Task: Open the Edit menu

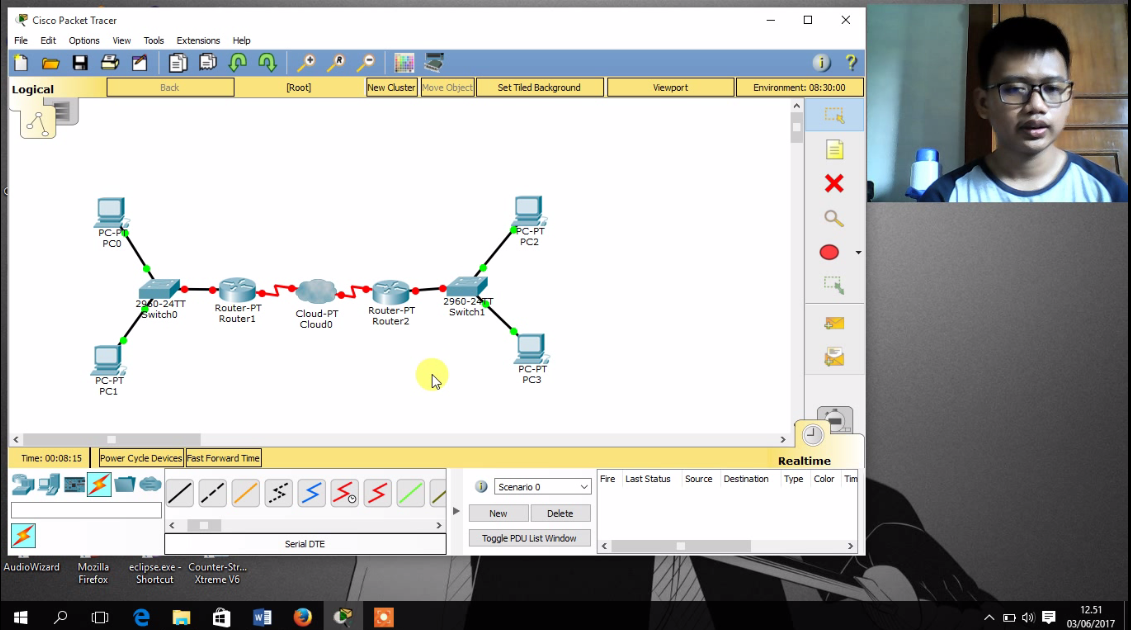Action: click(48, 40)
